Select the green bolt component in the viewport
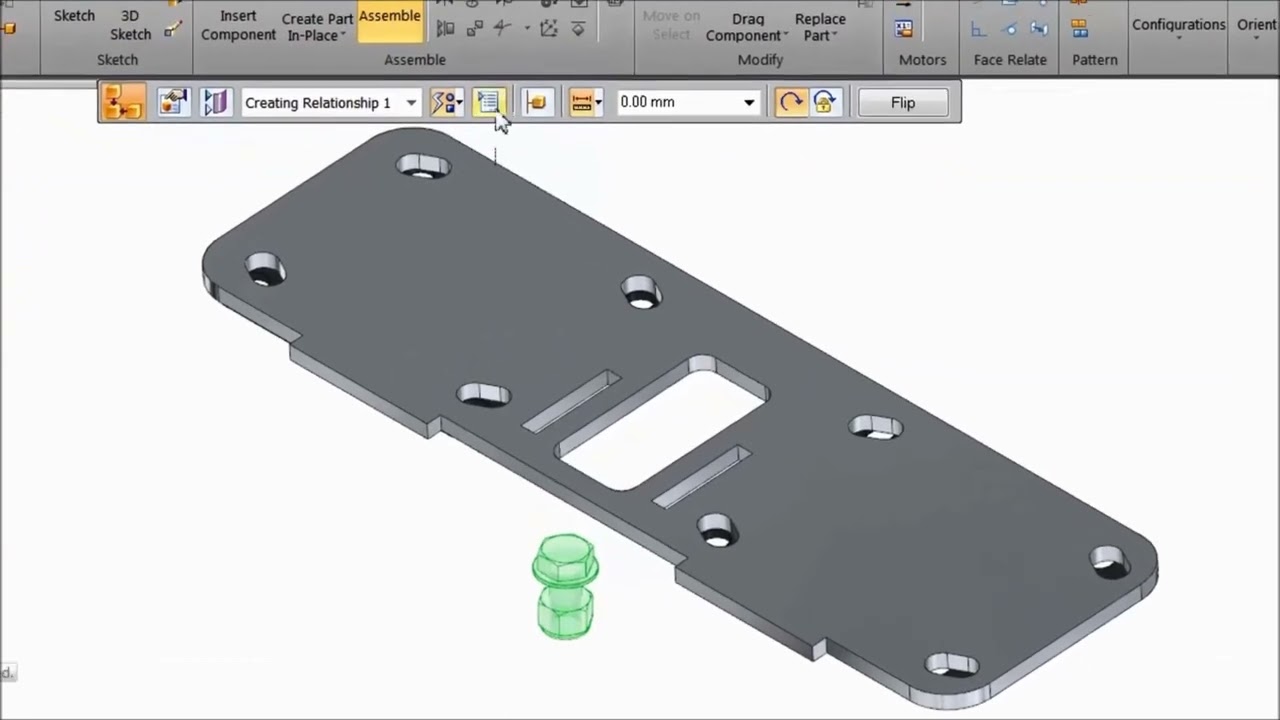This screenshot has width=1280, height=720. tap(566, 587)
